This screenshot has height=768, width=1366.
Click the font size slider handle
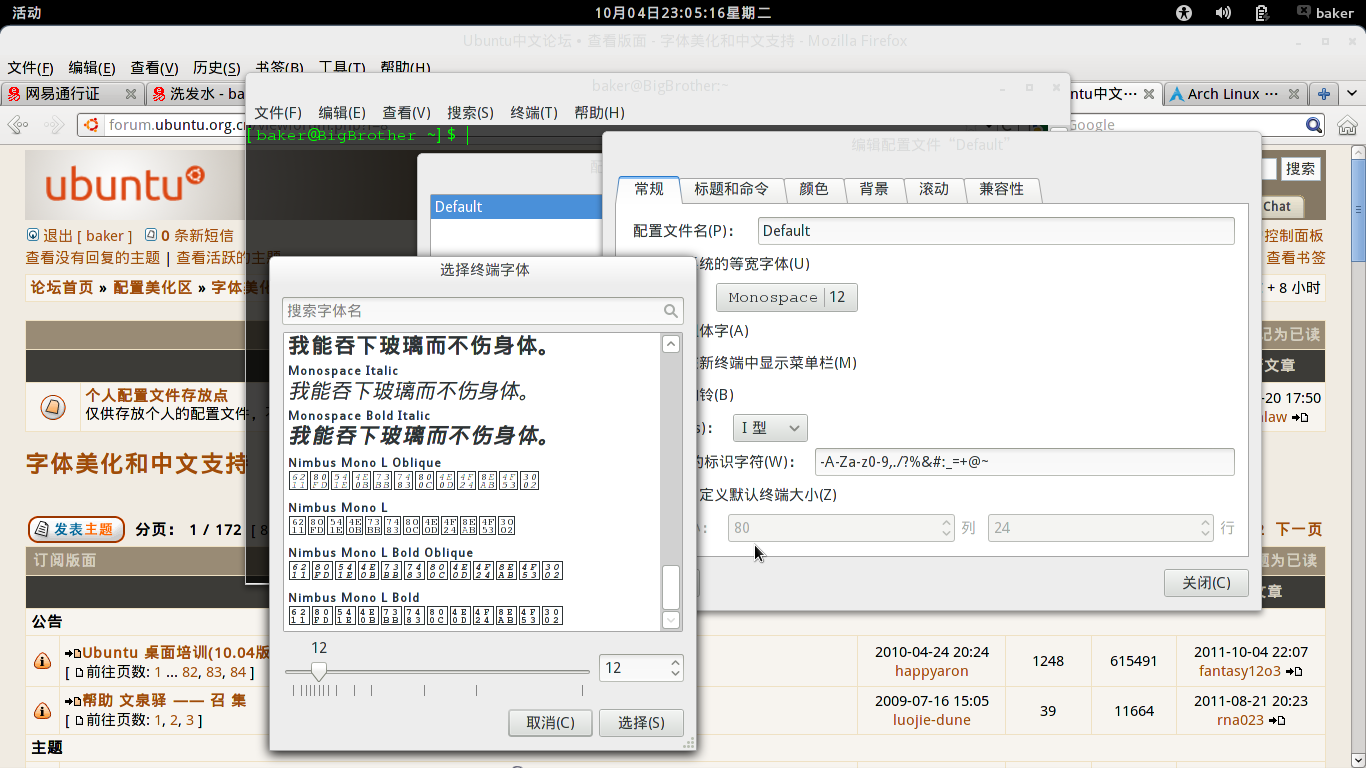click(318, 672)
